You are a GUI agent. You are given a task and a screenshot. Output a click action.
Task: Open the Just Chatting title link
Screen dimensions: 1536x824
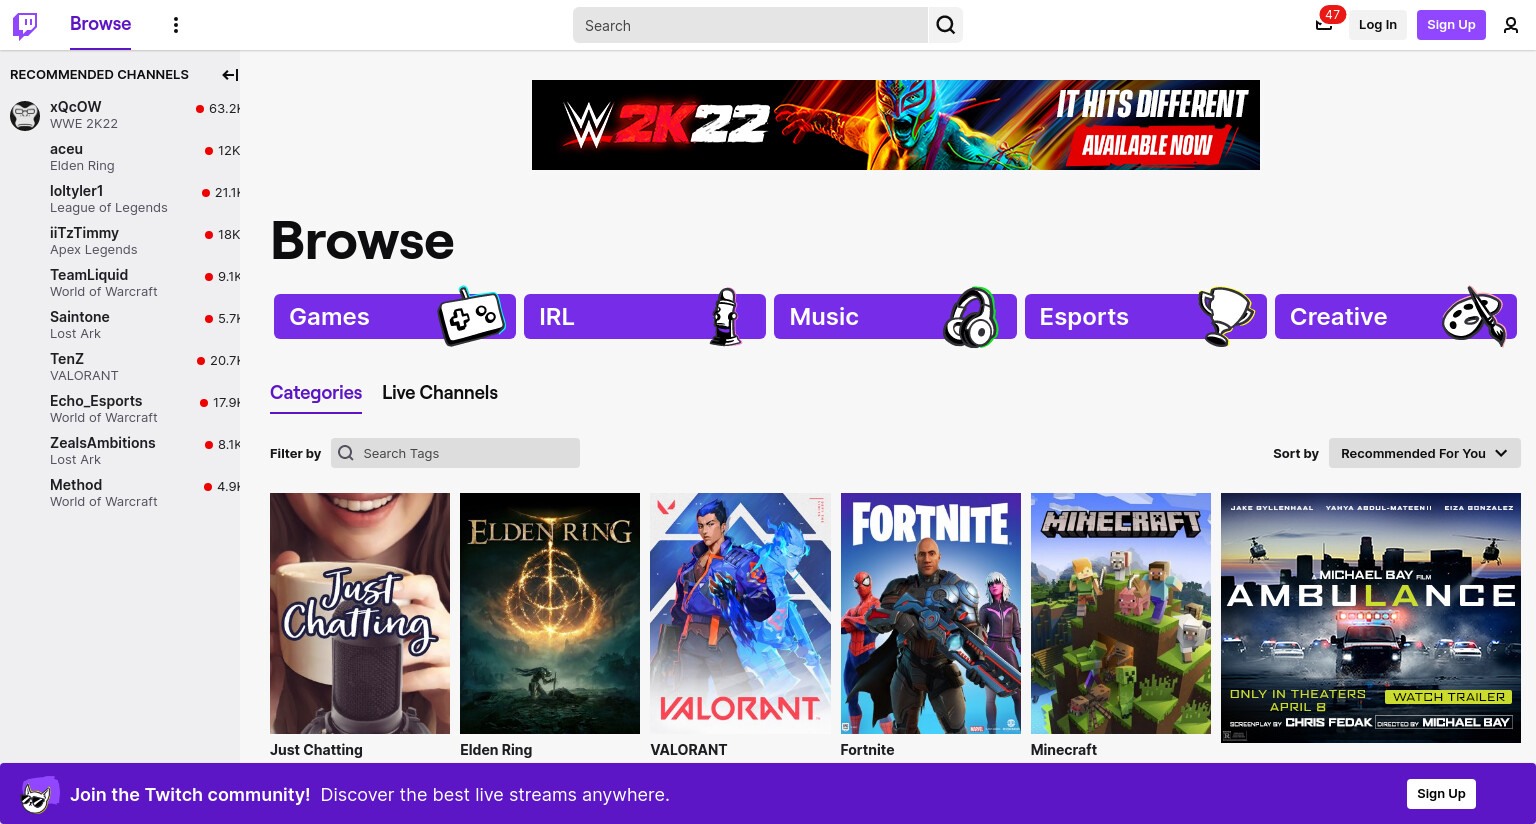coord(316,750)
